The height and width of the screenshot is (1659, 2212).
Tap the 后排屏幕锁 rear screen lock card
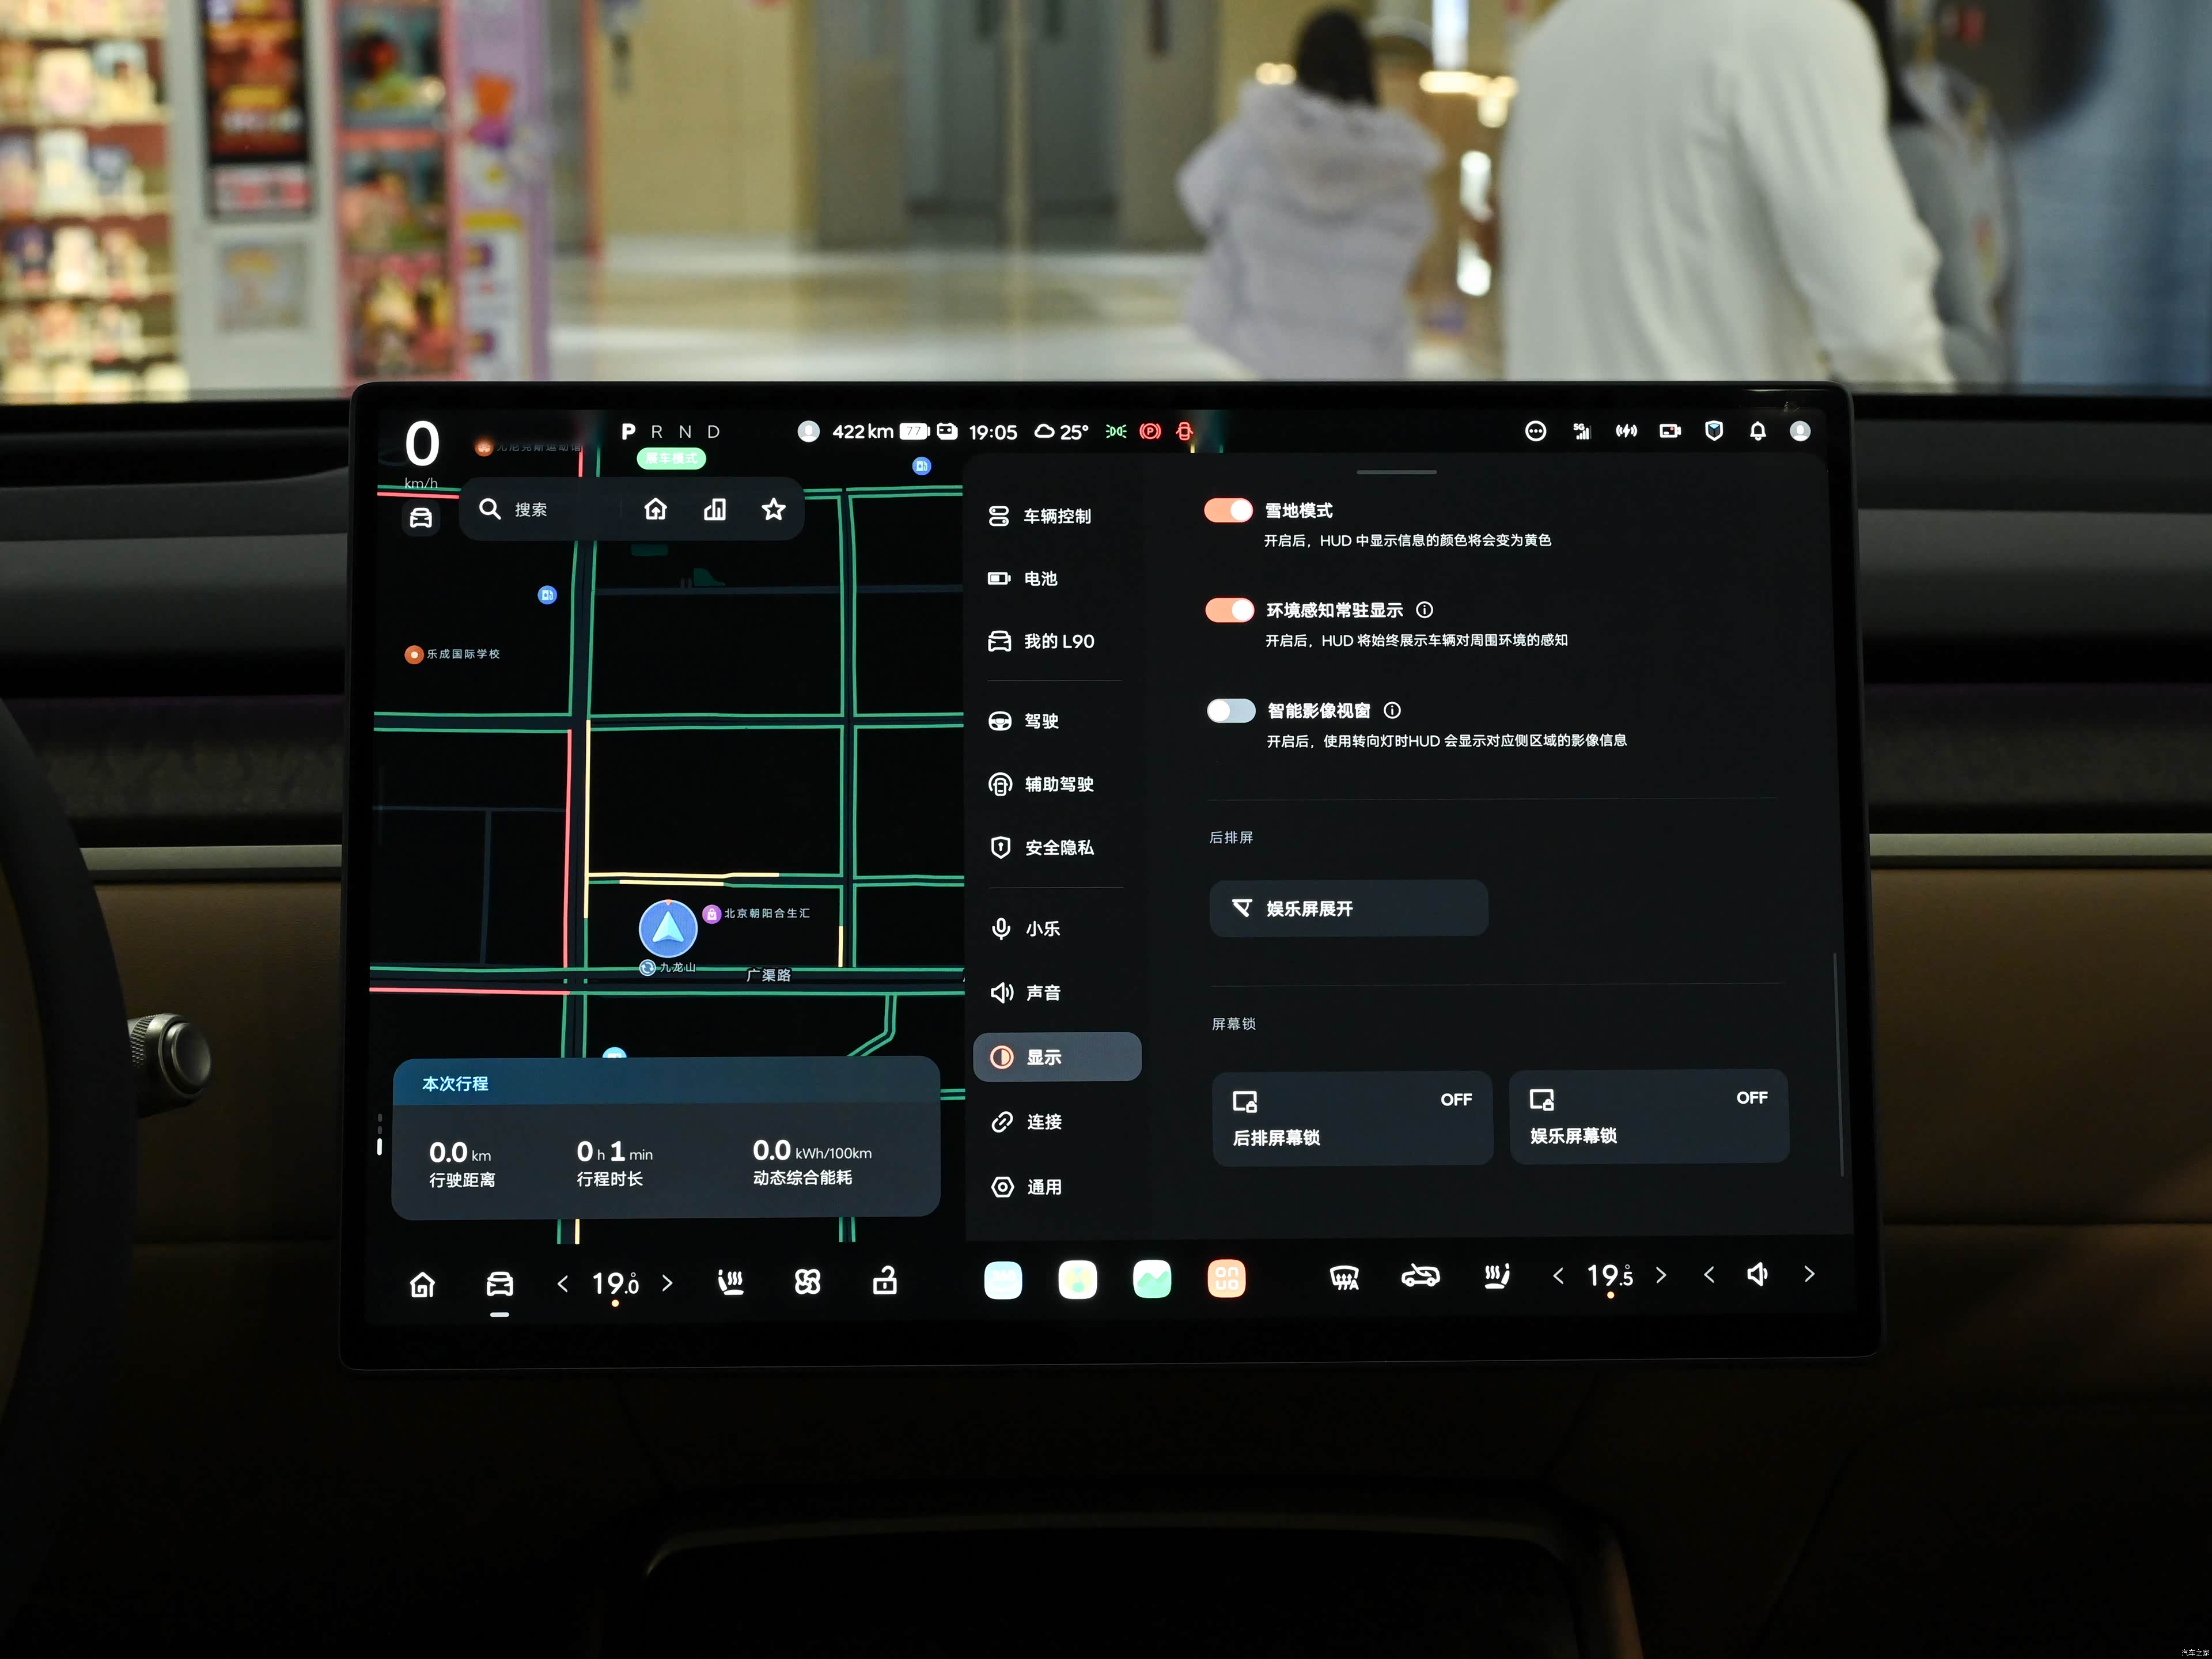point(1351,1118)
